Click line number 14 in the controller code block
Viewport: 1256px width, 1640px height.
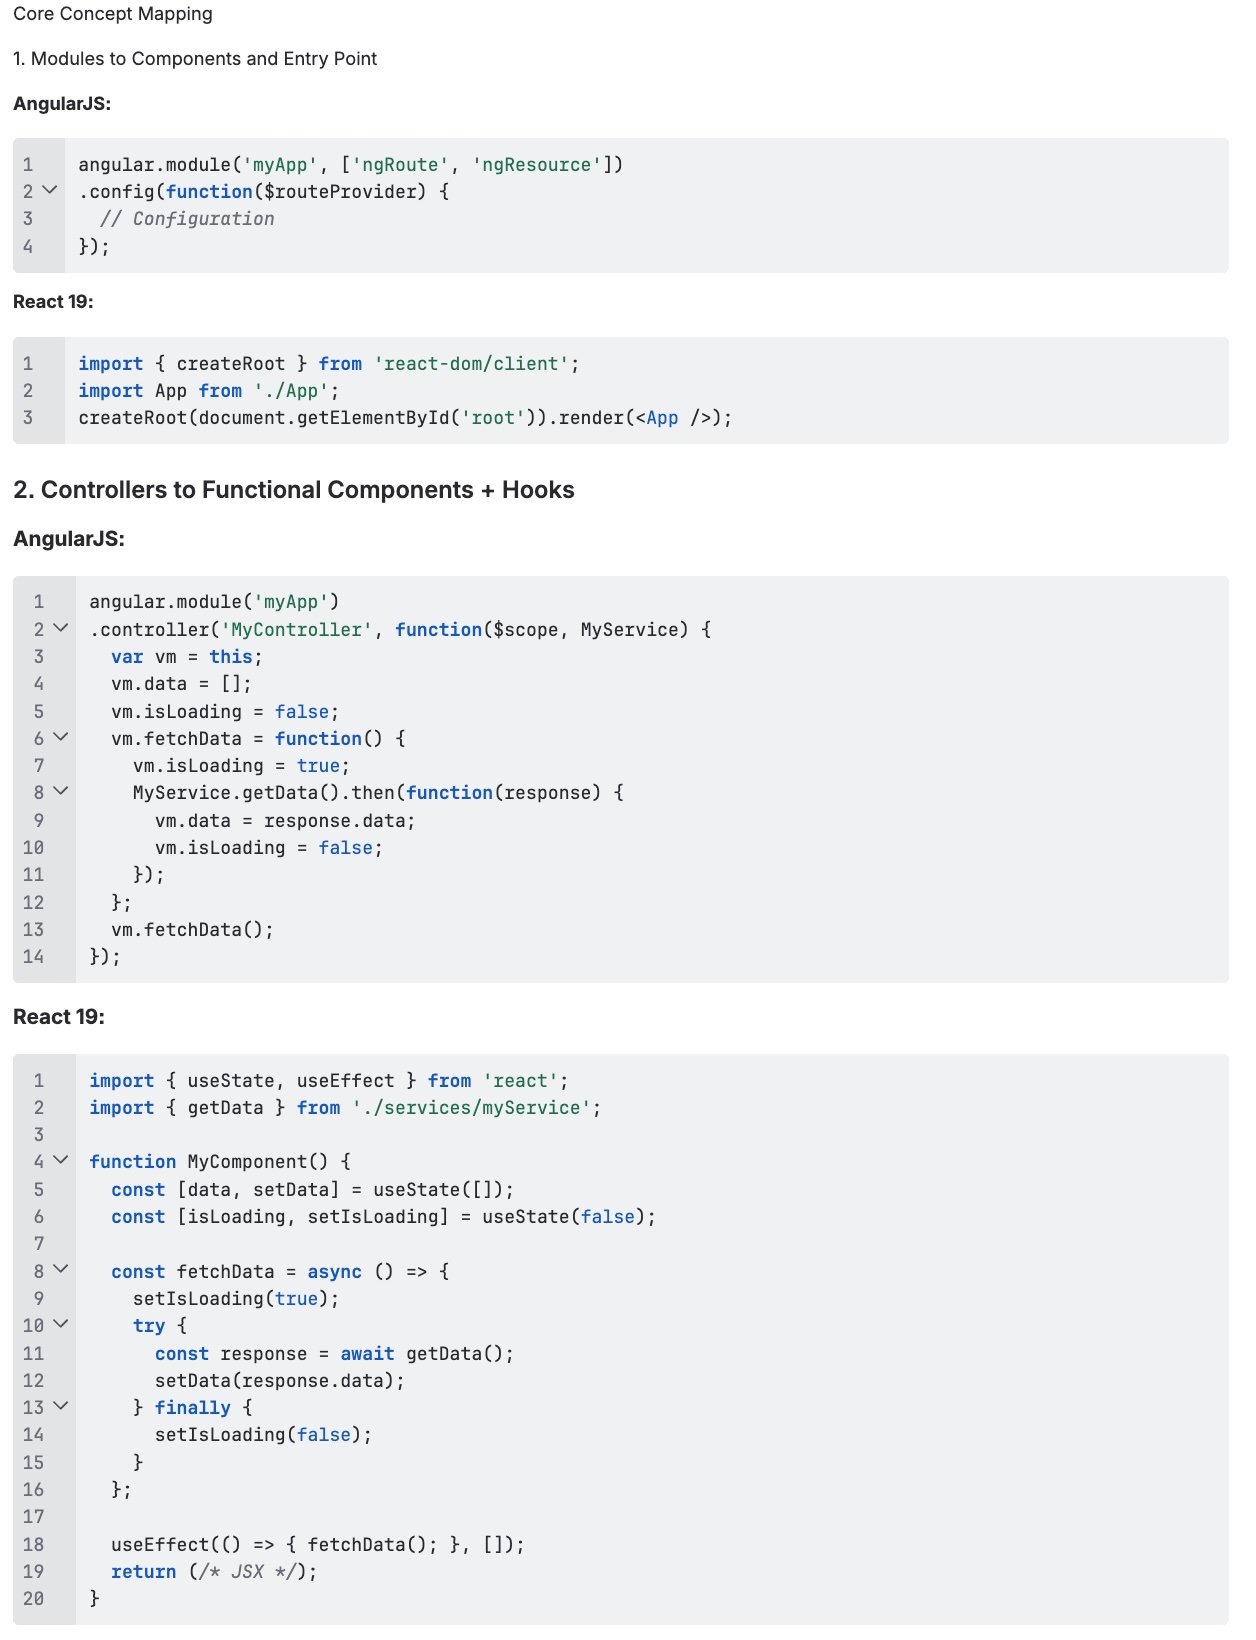(33, 957)
